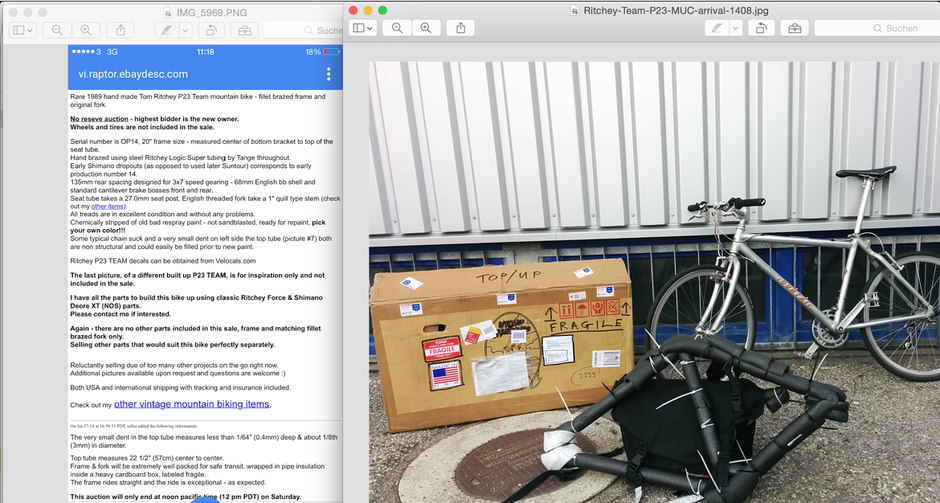The height and width of the screenshot is (503, 940).
Task: Rotate the IMG_5969.PNG image
Action: (211, 30)
